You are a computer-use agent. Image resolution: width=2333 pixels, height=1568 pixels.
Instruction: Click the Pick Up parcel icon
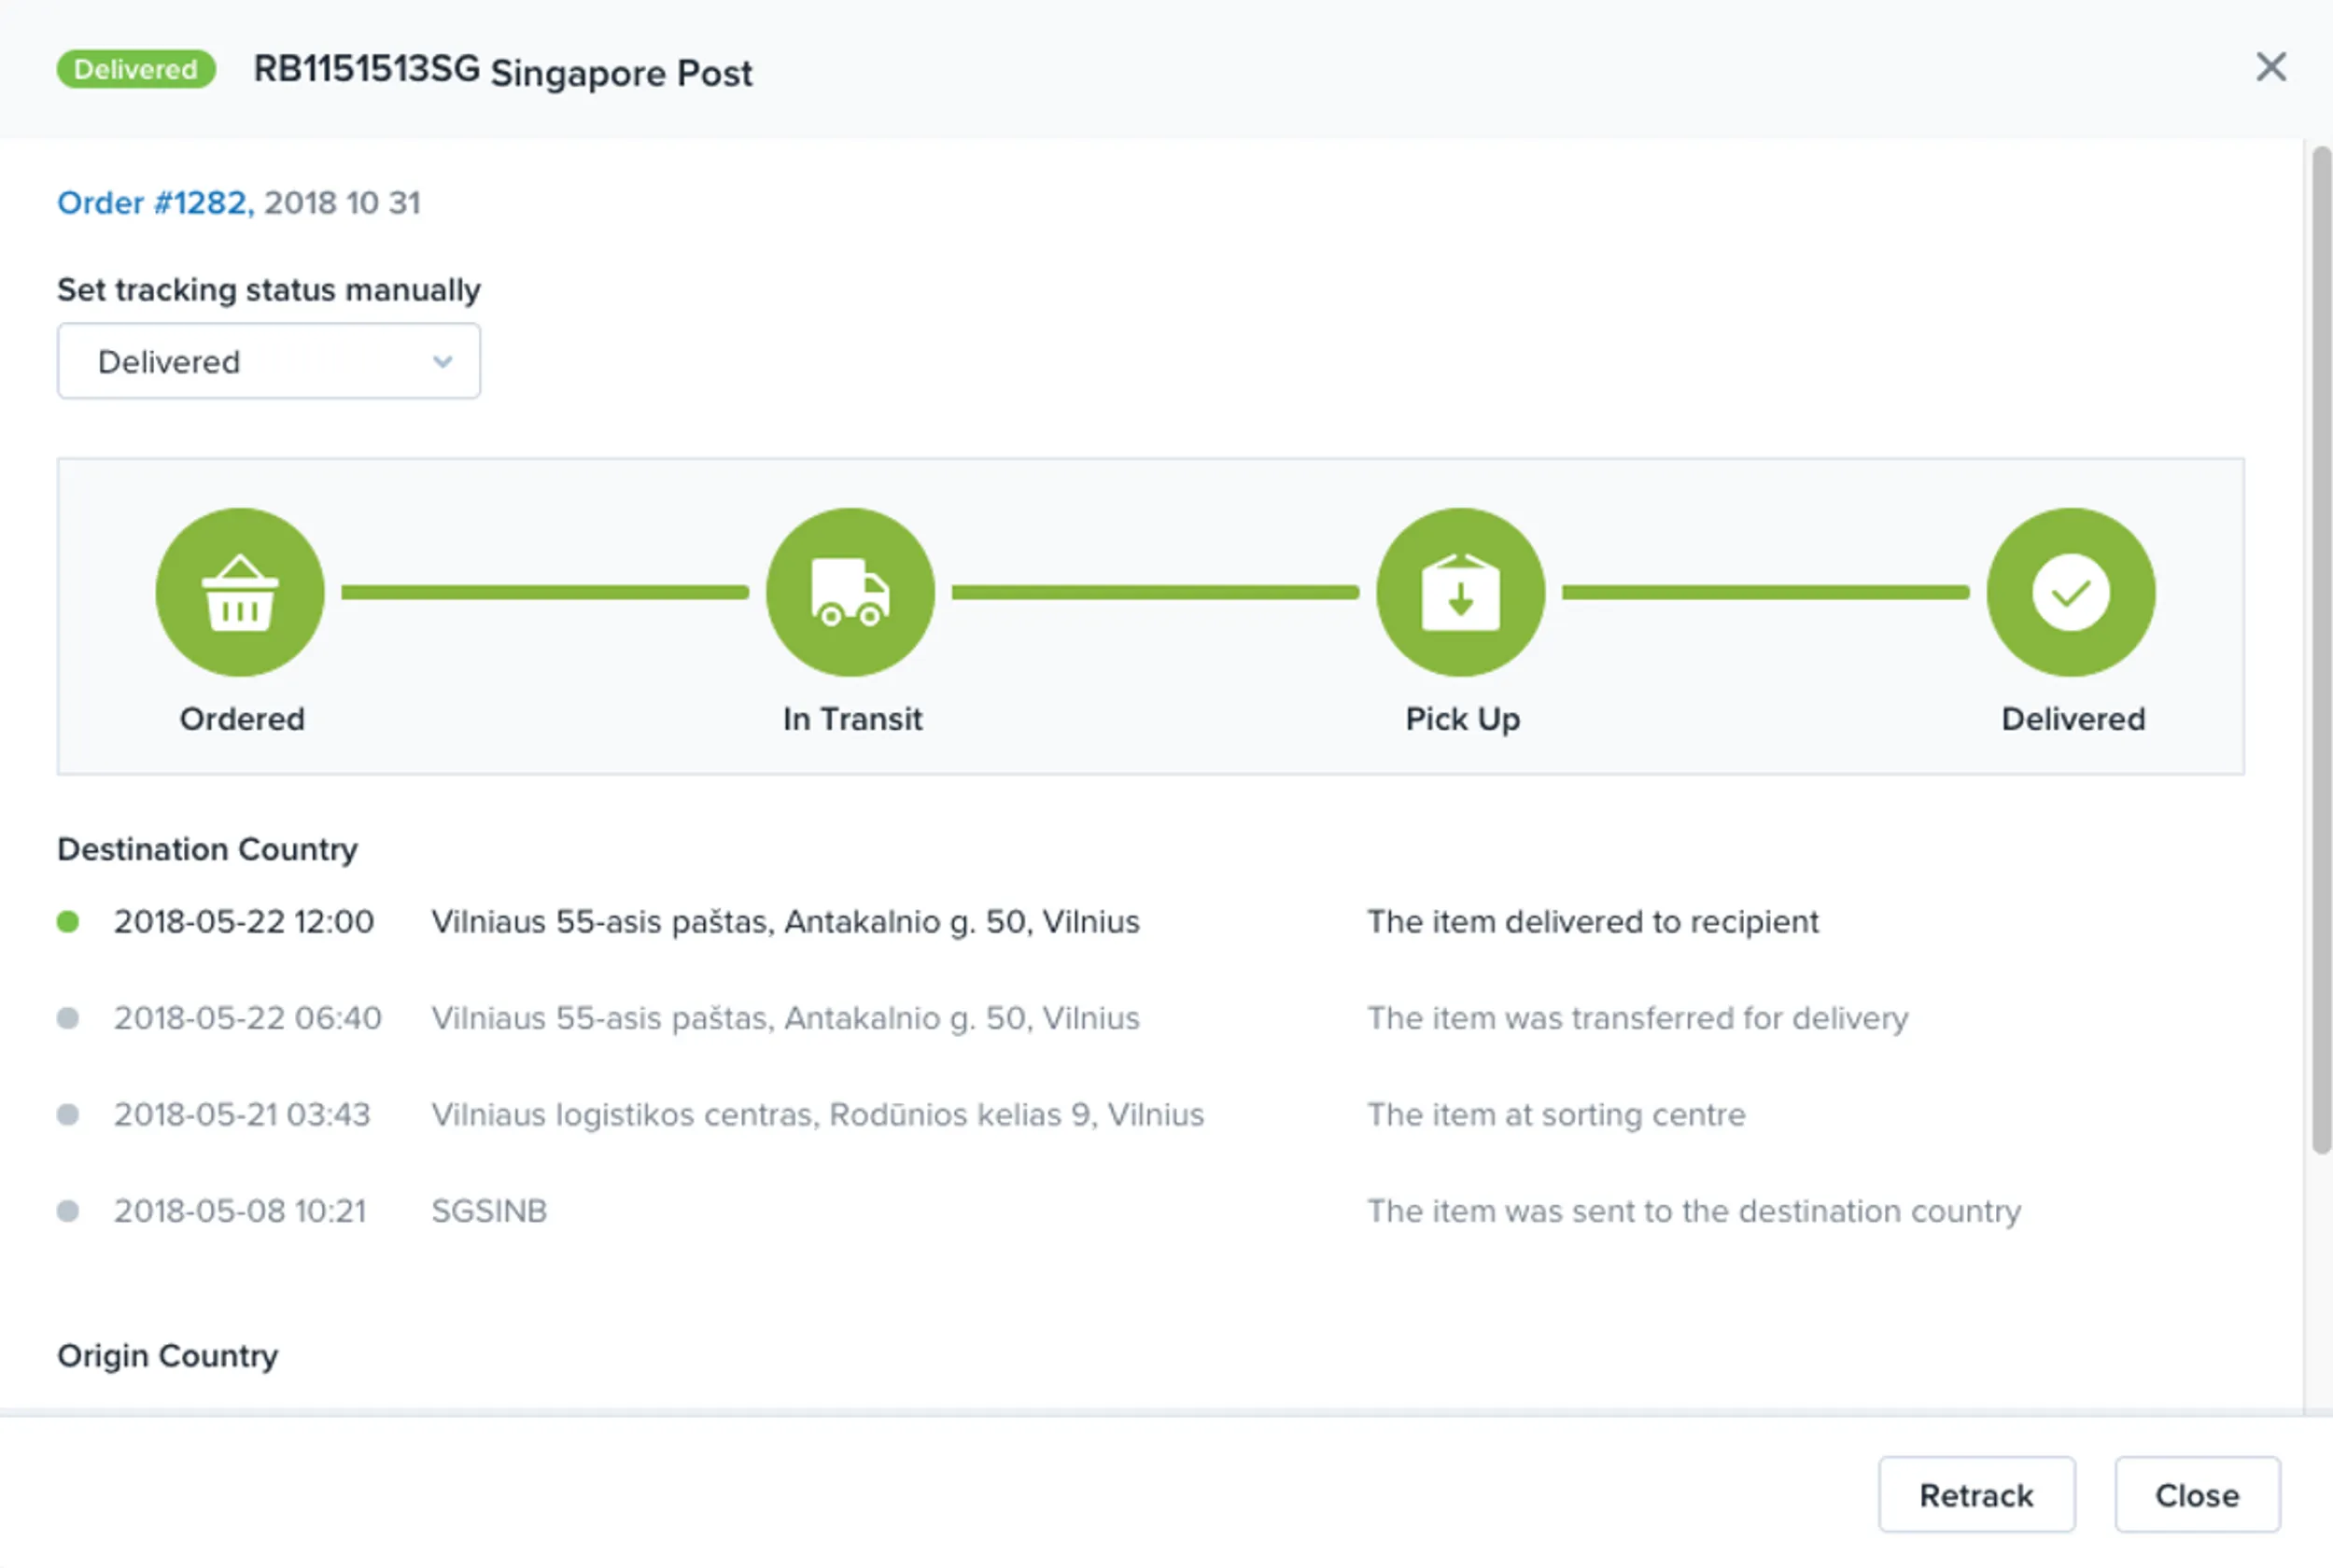(x=1461, y=592)
